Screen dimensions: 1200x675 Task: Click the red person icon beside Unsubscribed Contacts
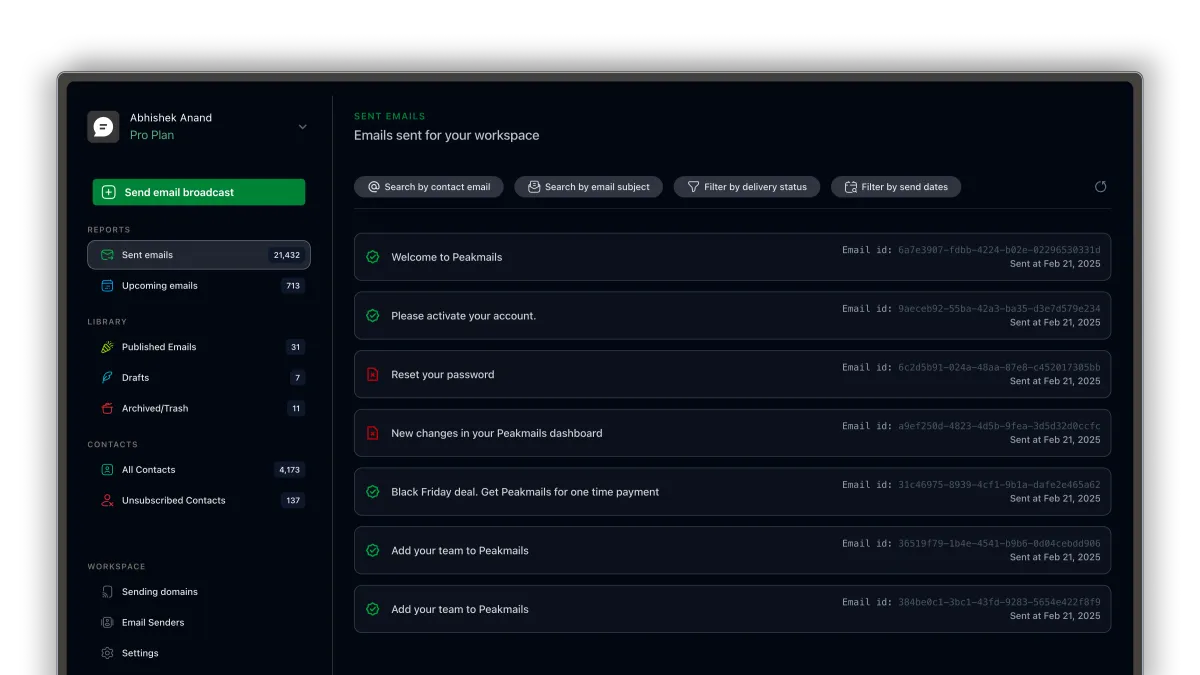[107, 500]
